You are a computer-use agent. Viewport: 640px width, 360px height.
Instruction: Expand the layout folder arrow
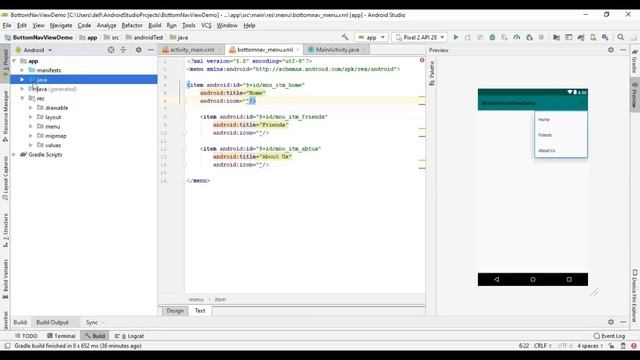tap(31, 117)
